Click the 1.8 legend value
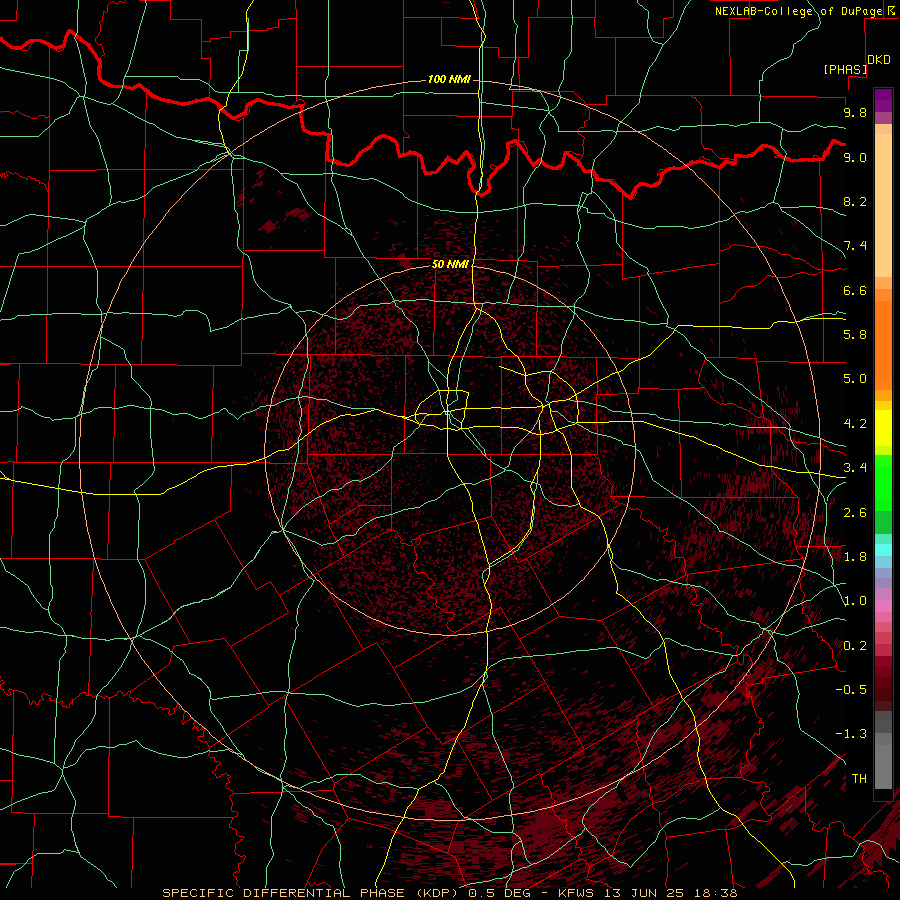 855,557
